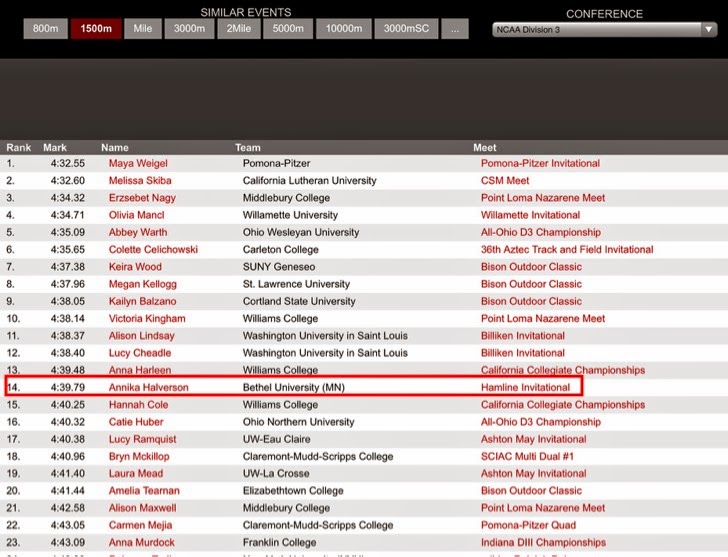Open Erzsebet Nagy's Point Loma Nazarene Meet

tap(543, 198)
